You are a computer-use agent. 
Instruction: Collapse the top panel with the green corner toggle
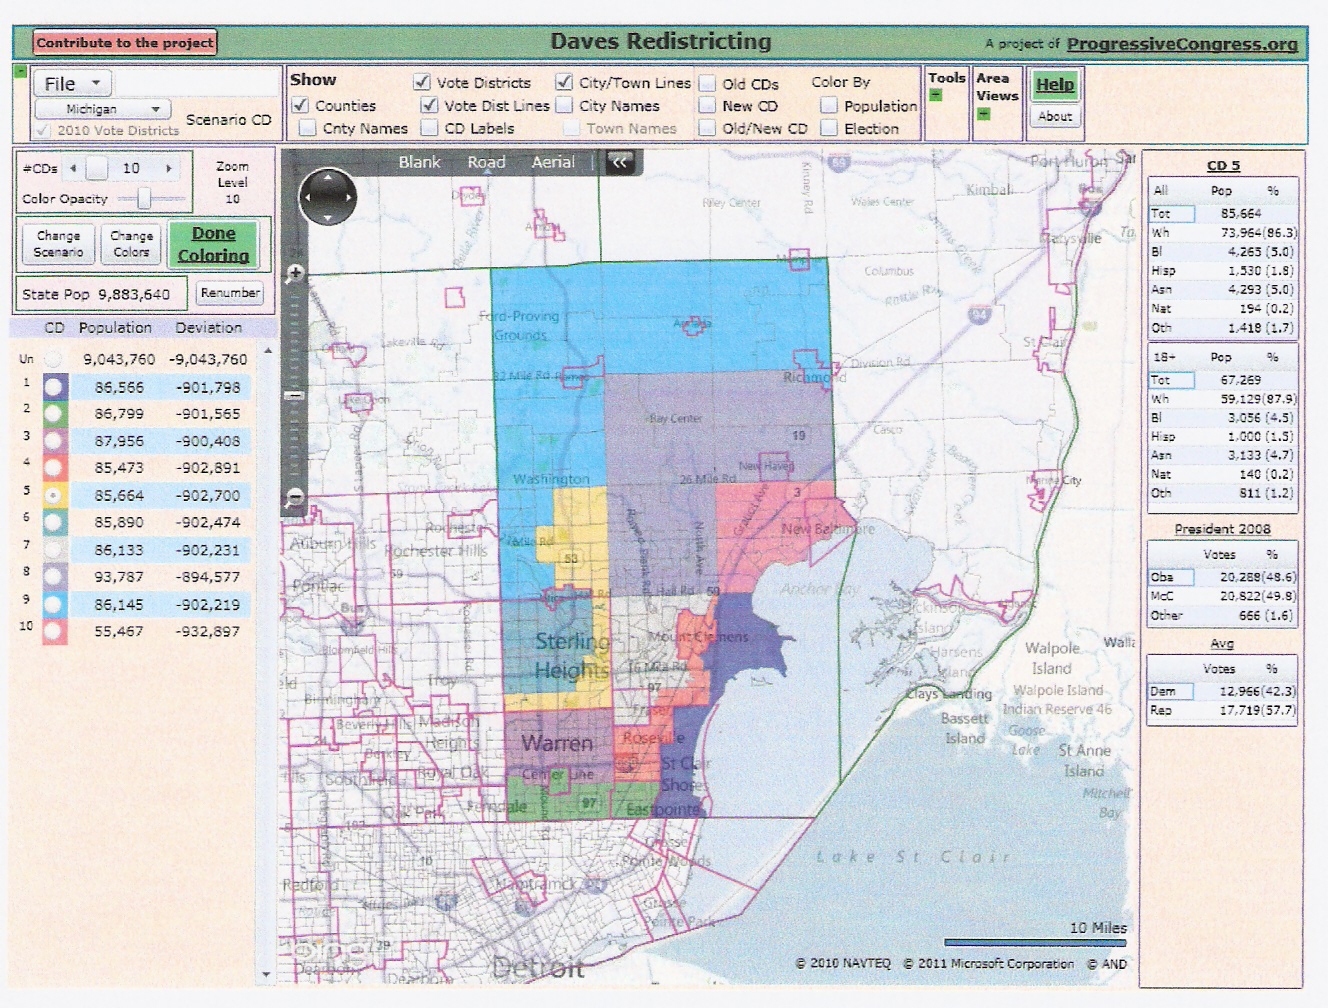coord(20,71)
